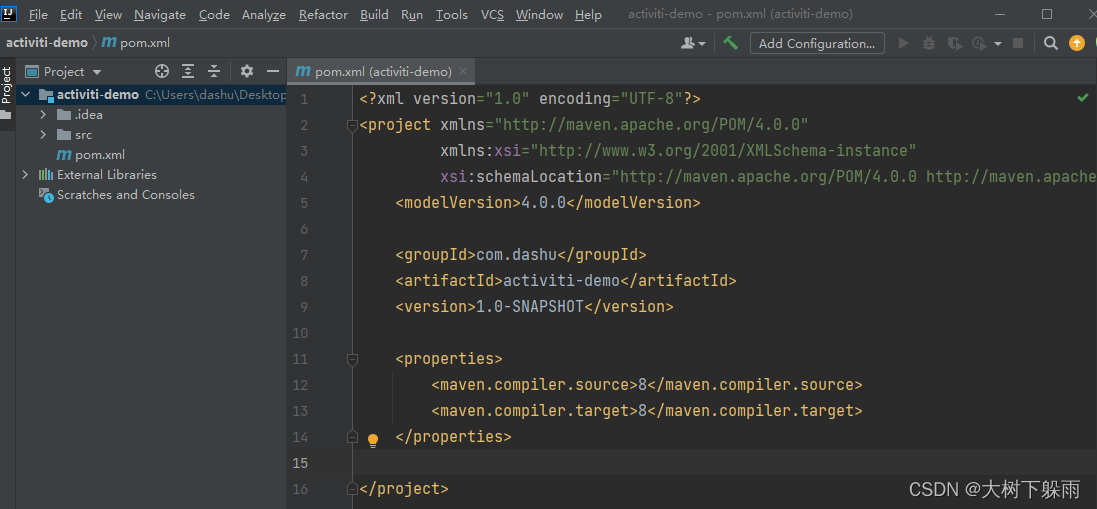Screen dimensions: 1097x509
Task: Click the Debug bug icon
Action: (928, 43)
